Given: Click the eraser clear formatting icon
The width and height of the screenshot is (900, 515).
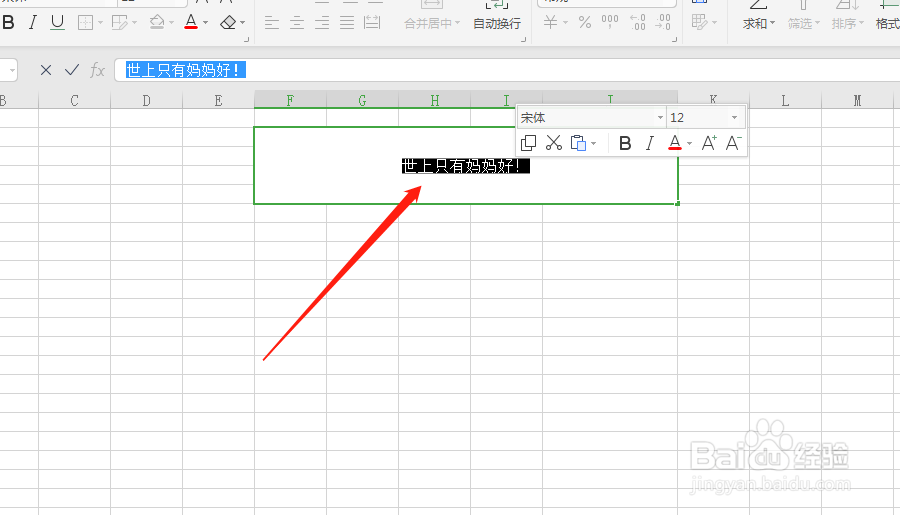Looking at the screenshot, I should pyautogui.click(x=228, y=23).
